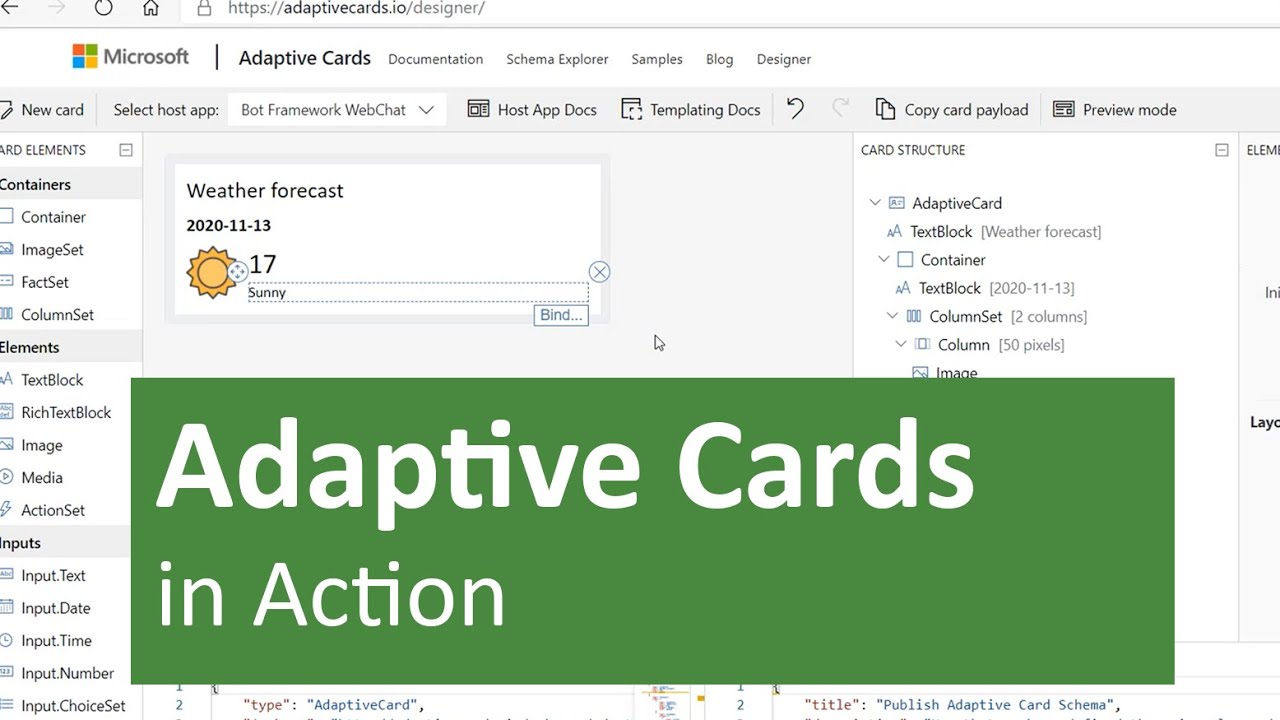Click the undo icon in the toolbar
1280x720 pixels.
coord(795,108)
